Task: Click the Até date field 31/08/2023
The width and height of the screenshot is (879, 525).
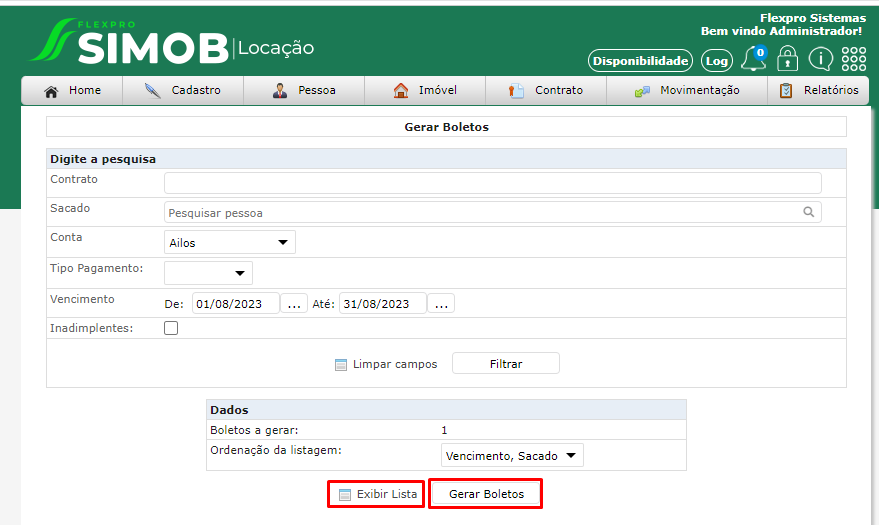Action: [x=383, y=304]
